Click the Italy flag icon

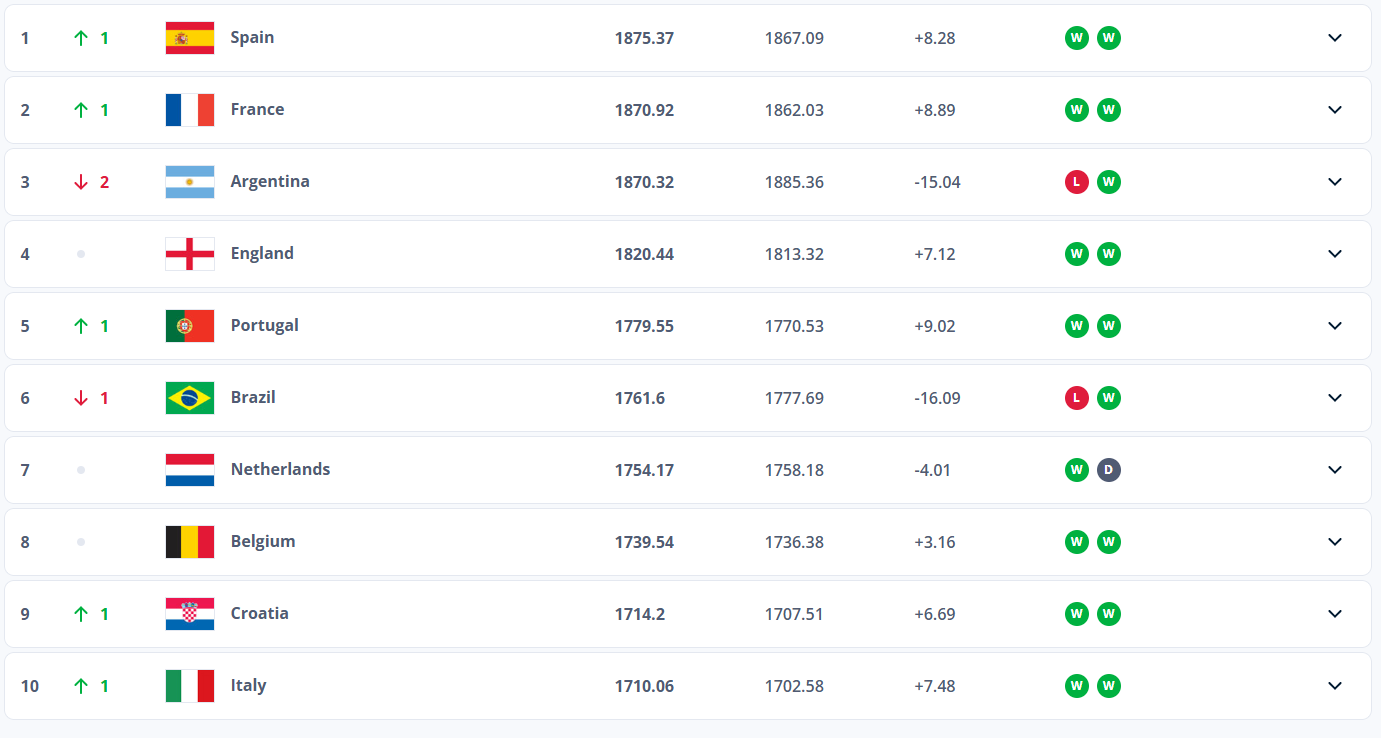coord(190,686)
